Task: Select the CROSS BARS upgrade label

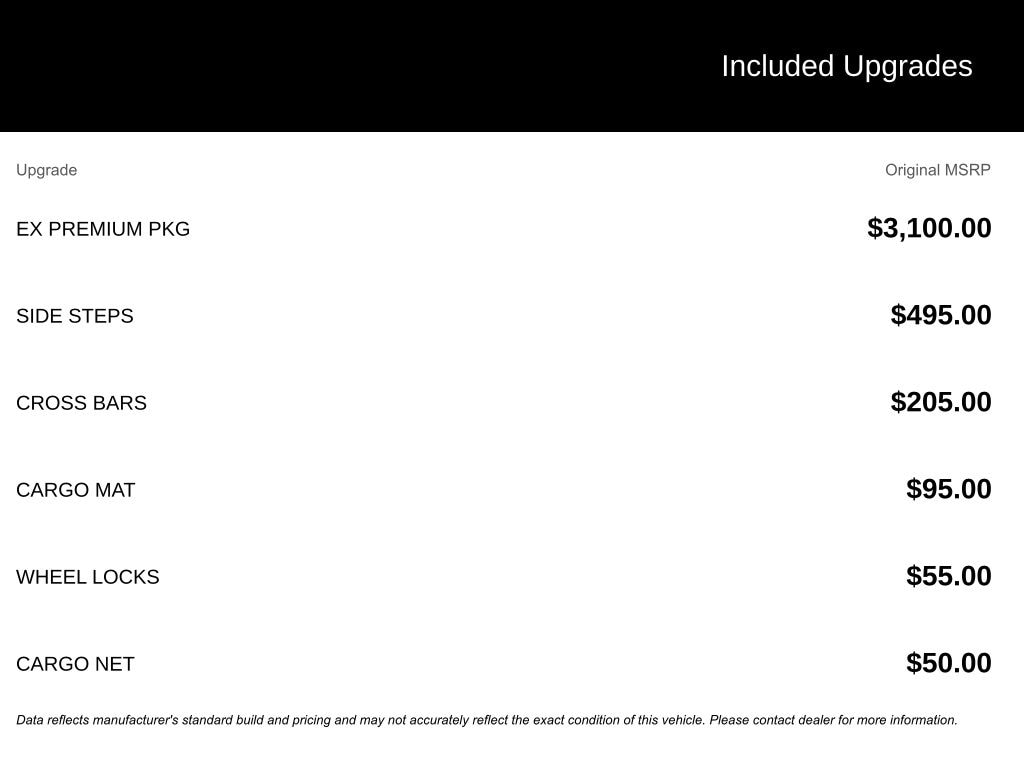Action: click(81, 403)
